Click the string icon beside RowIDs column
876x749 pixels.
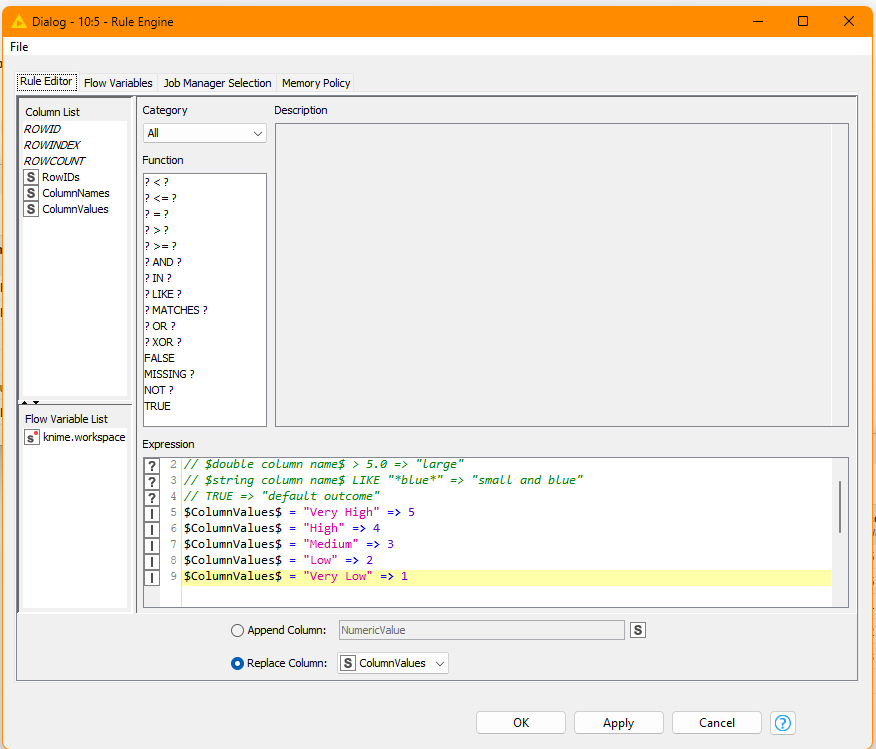click(31, 177)
